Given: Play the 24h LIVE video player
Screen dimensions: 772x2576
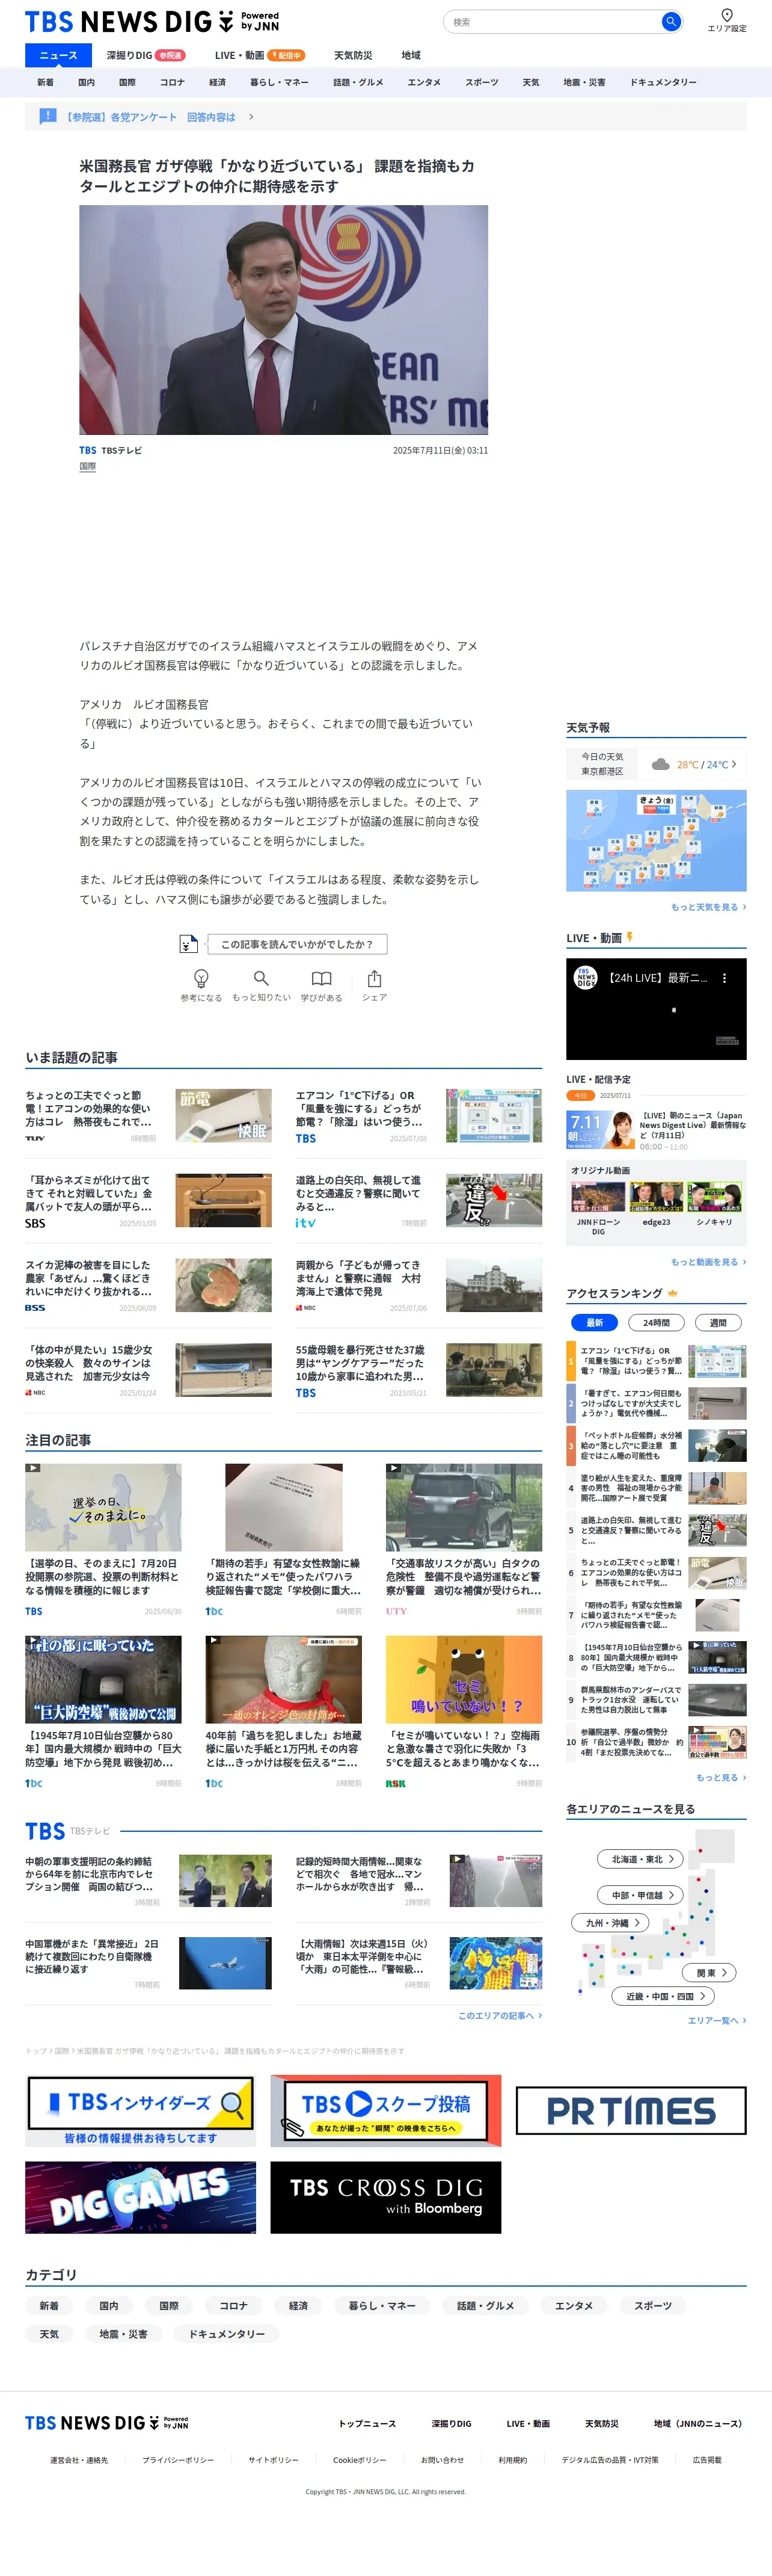Looking at the screenshot, I should point(656,1009).
